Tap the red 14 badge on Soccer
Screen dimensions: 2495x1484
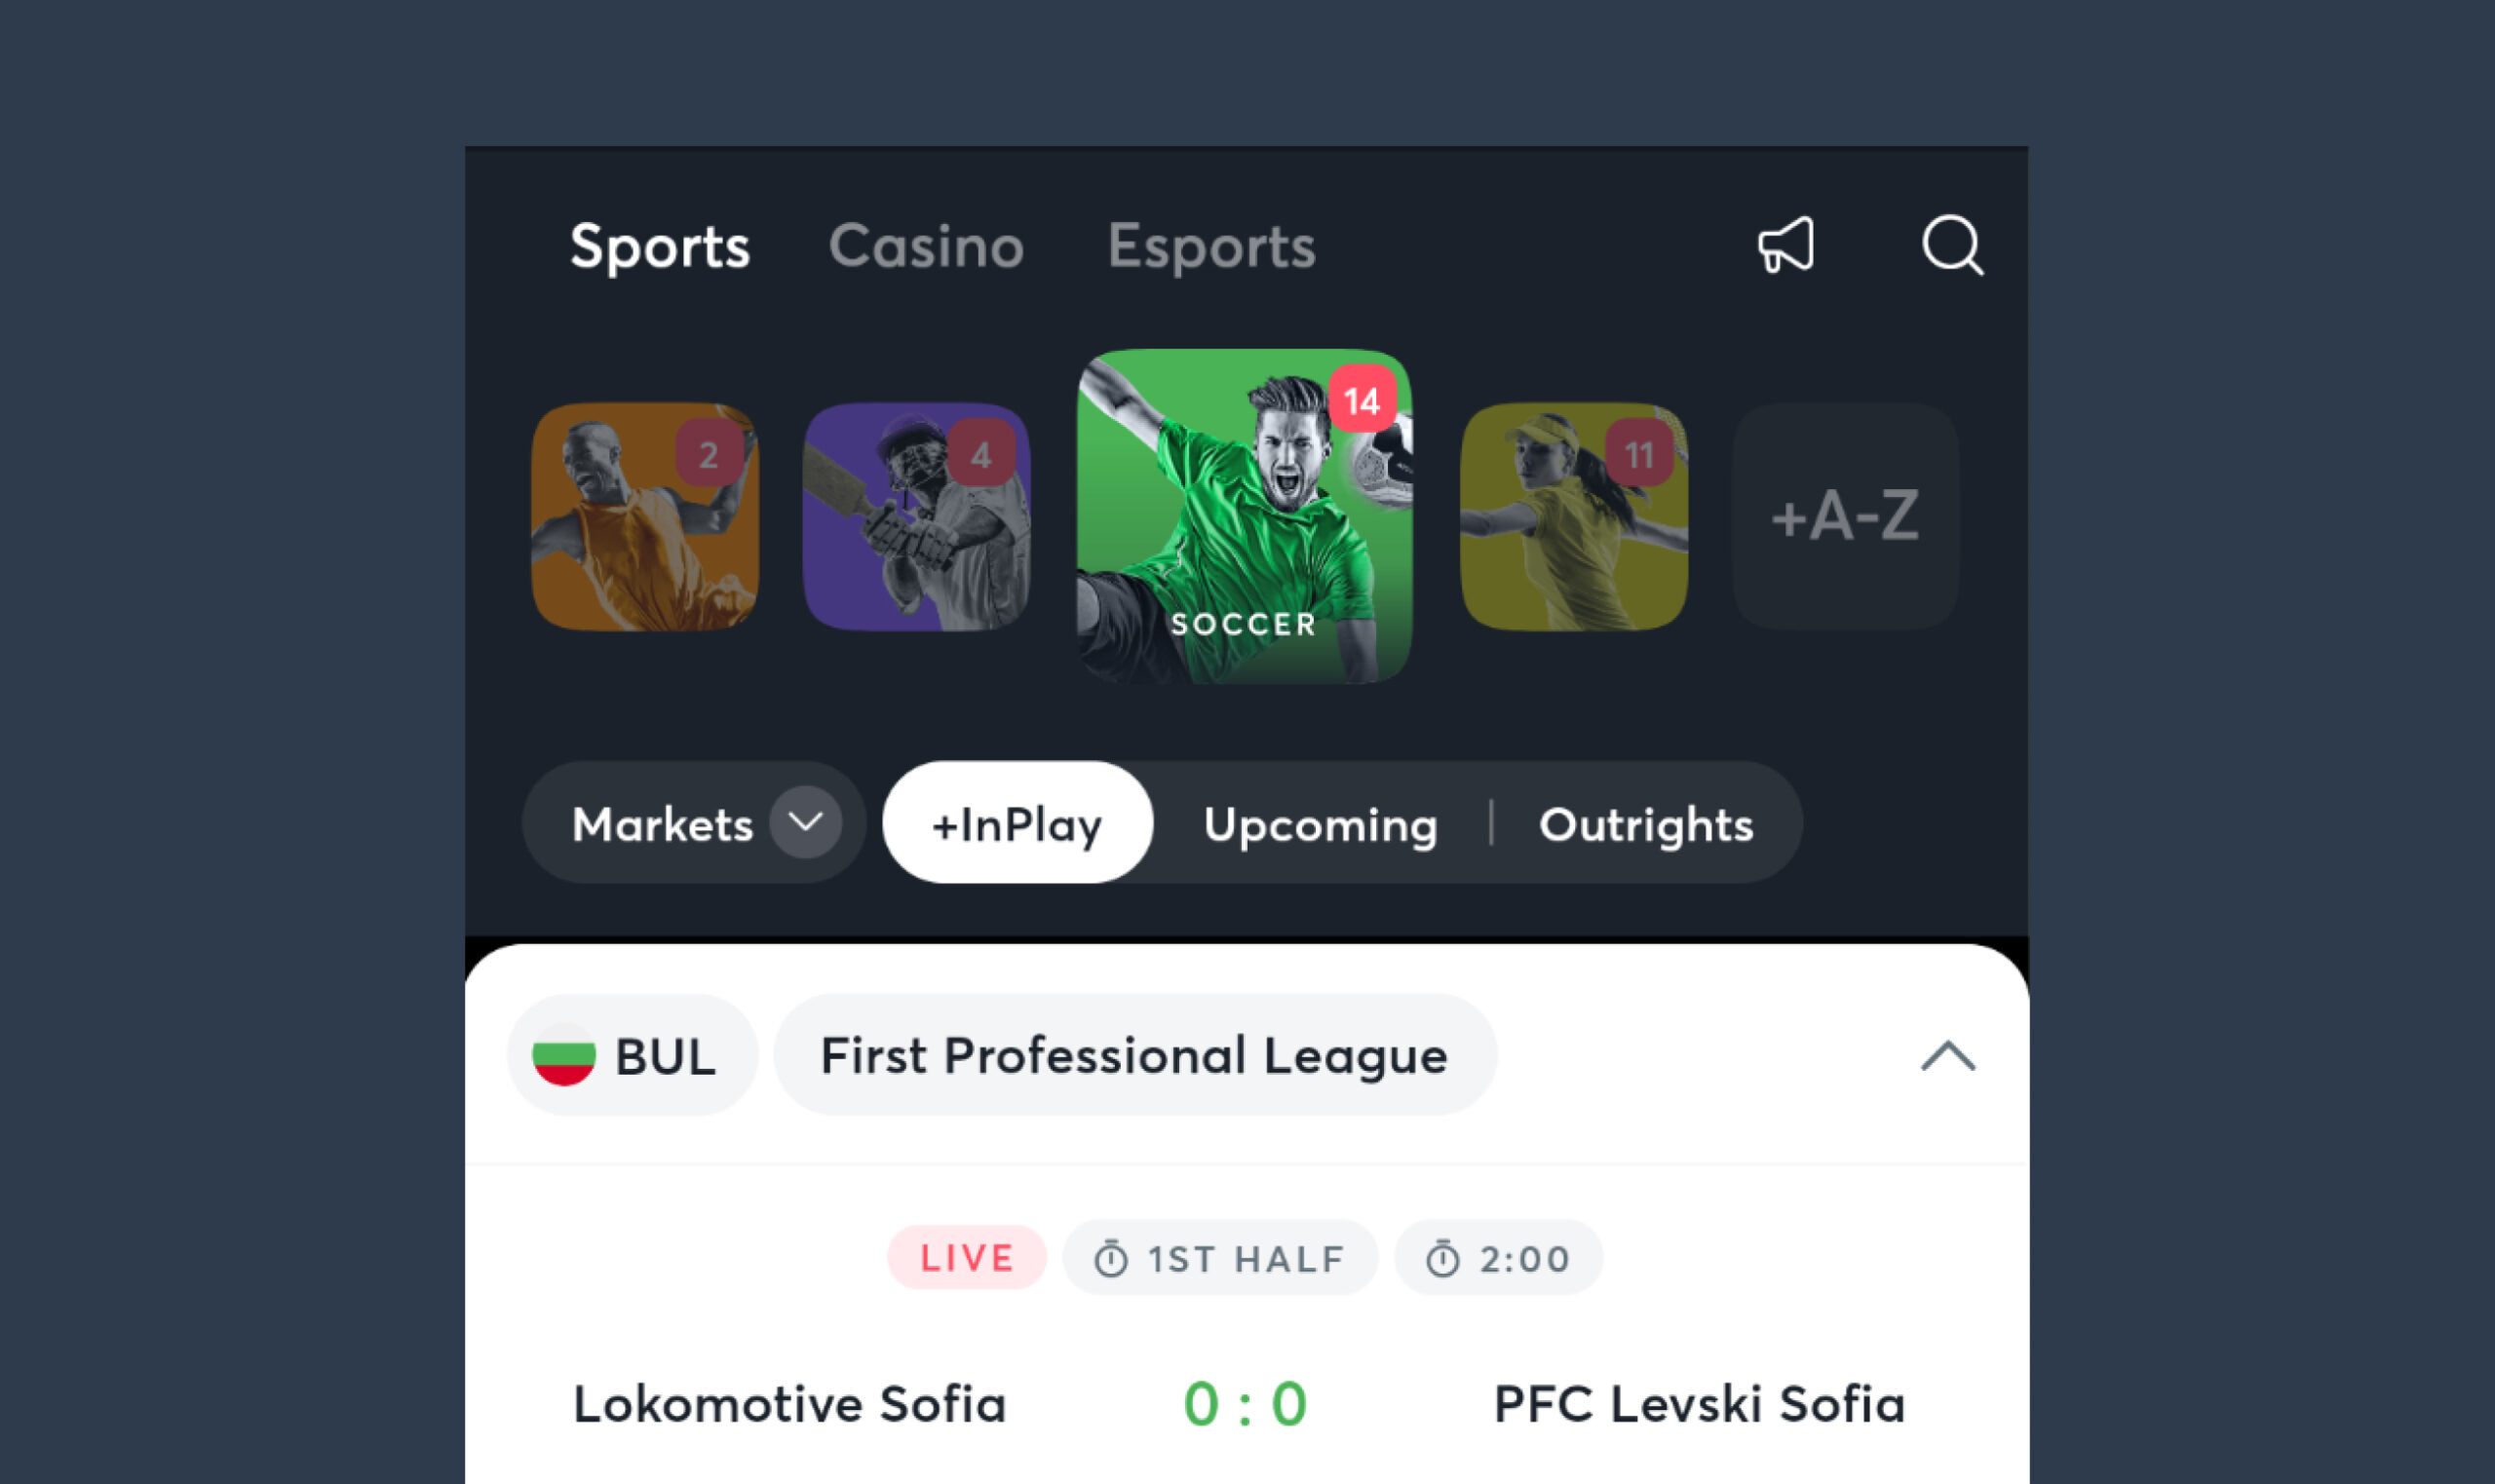click(x=1362, y=400)
